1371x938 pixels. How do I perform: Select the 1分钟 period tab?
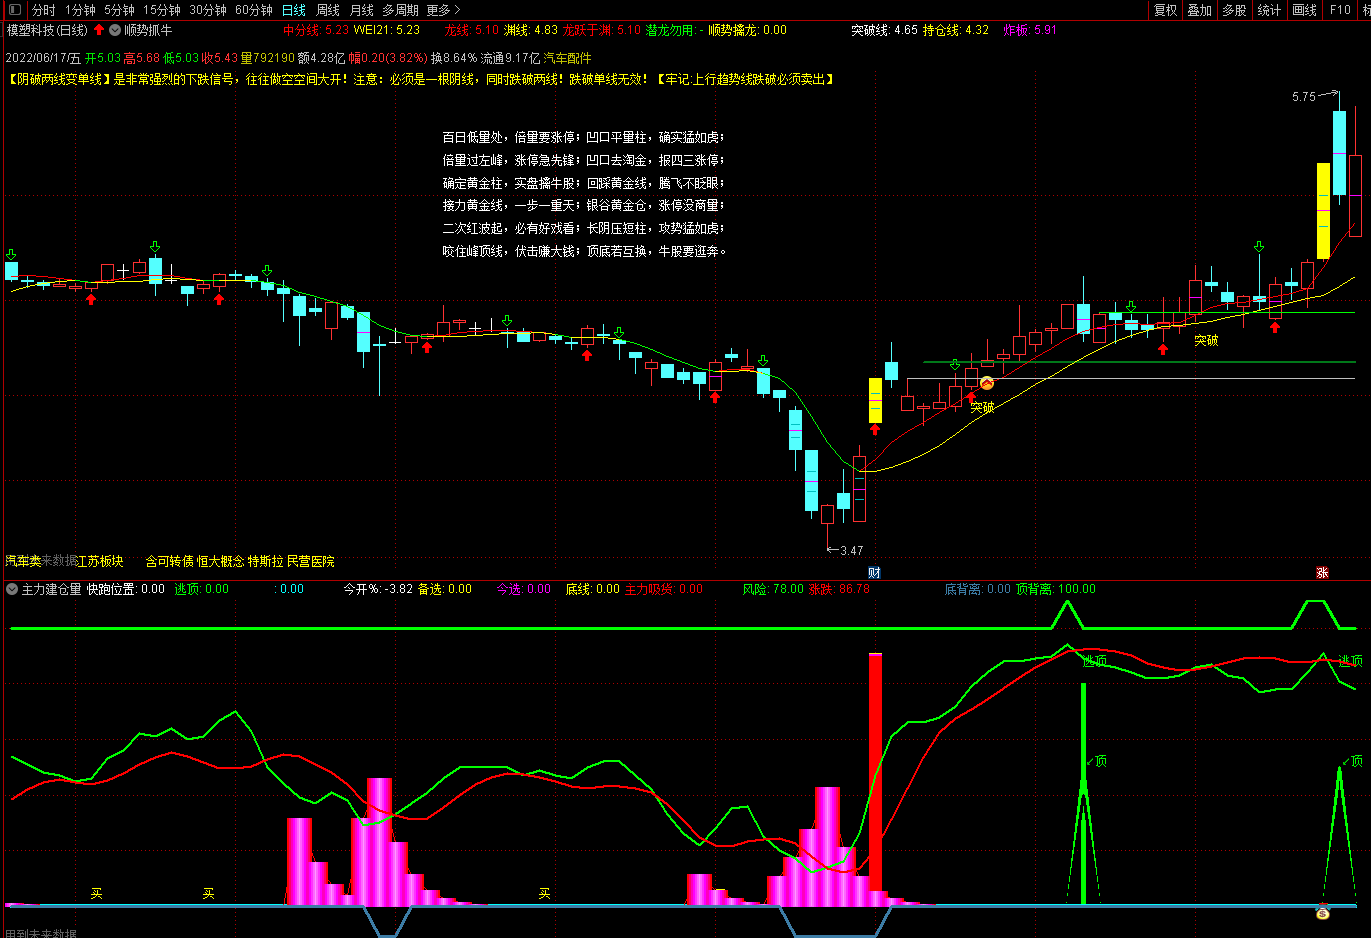click(80, 10)
